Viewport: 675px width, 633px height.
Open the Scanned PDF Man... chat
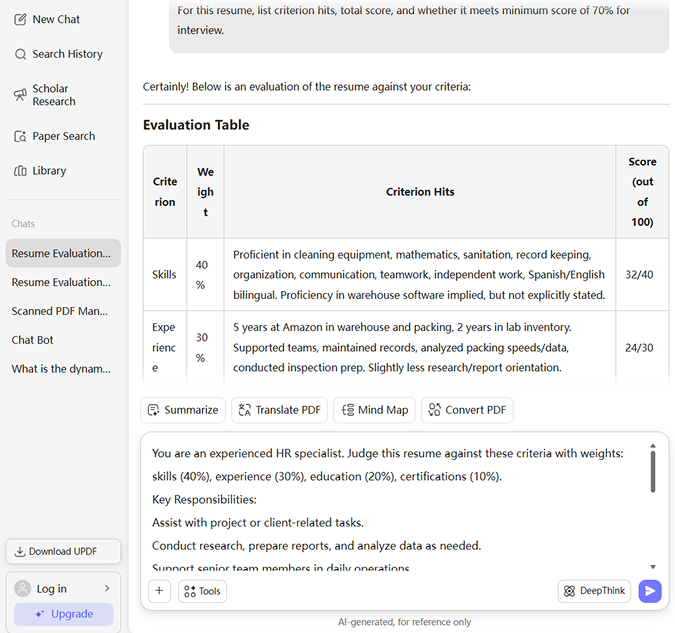click(x=60, y=311)
